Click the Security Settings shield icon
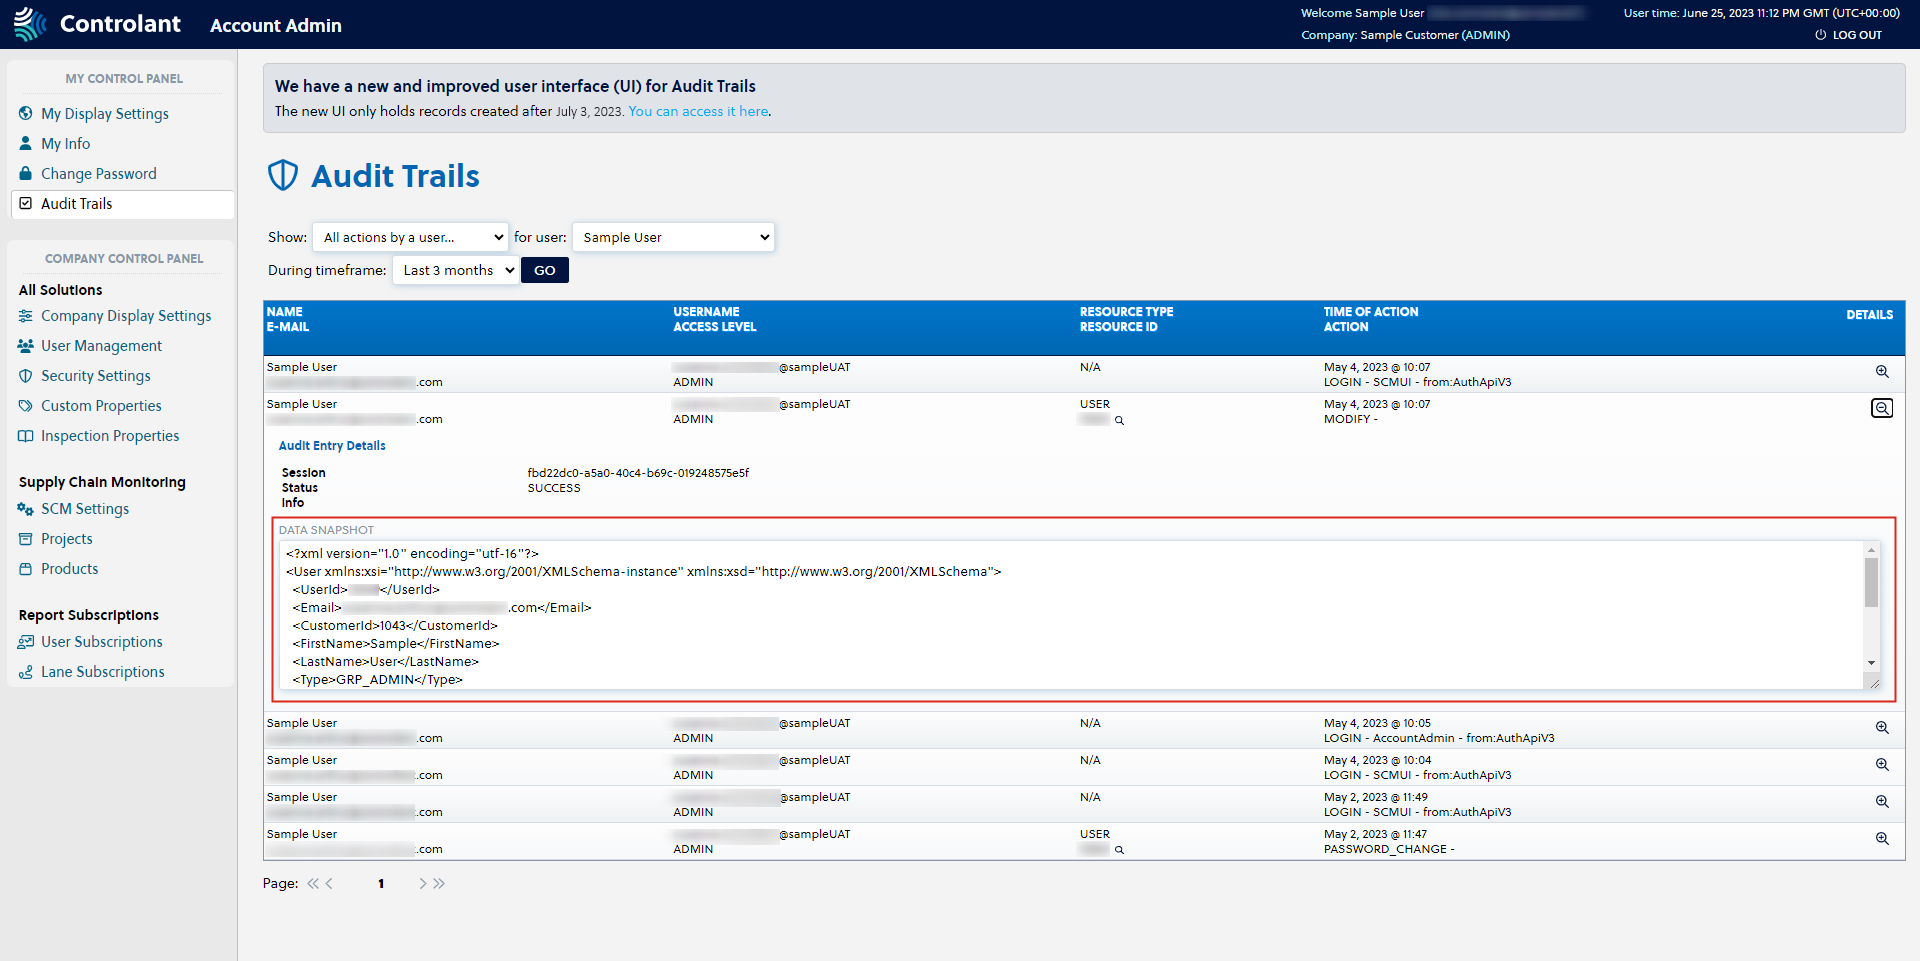 pos(26,376)
